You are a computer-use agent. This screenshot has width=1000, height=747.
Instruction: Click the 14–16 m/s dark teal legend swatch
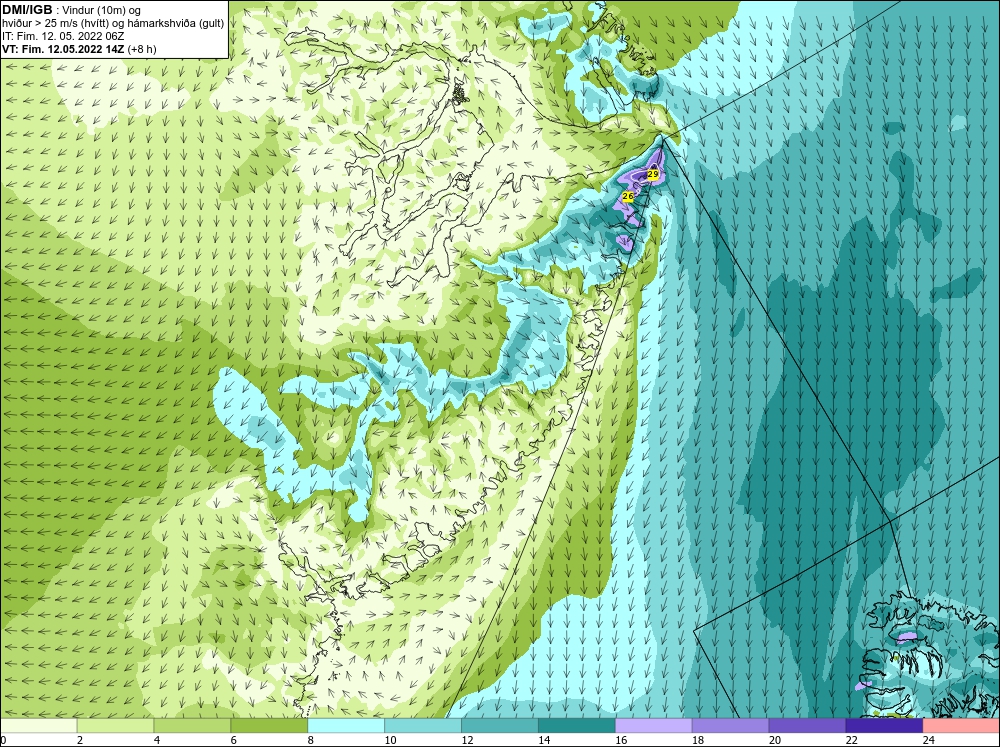tap(577, 726)
